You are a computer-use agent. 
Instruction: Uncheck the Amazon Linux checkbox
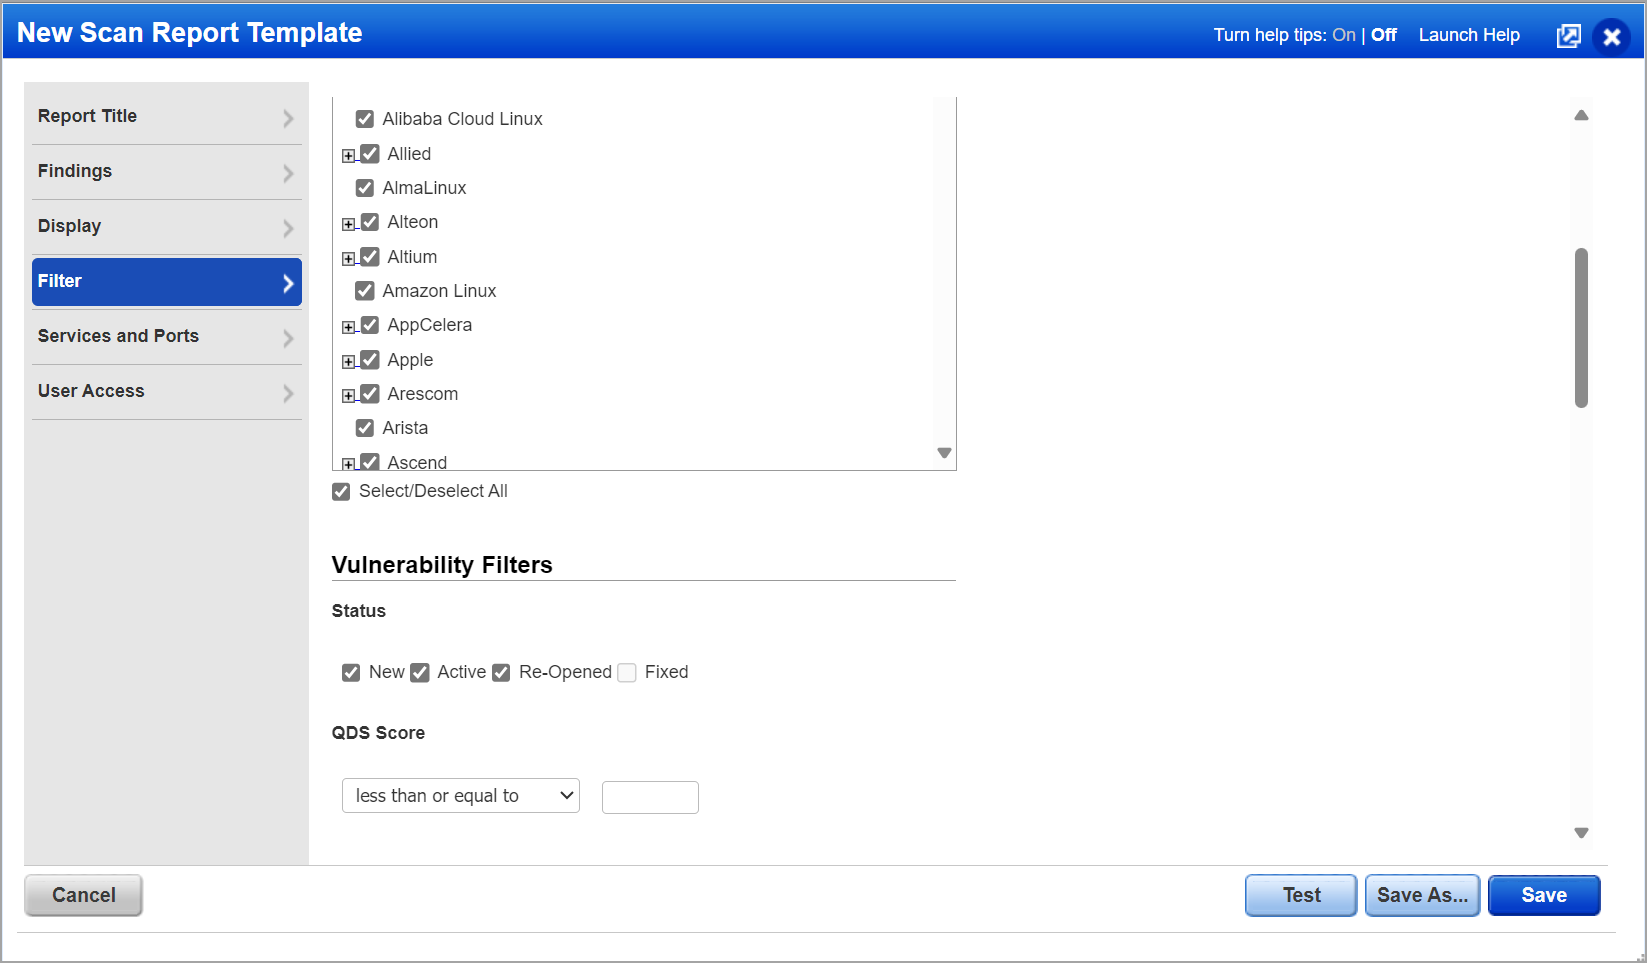[365, 291]
